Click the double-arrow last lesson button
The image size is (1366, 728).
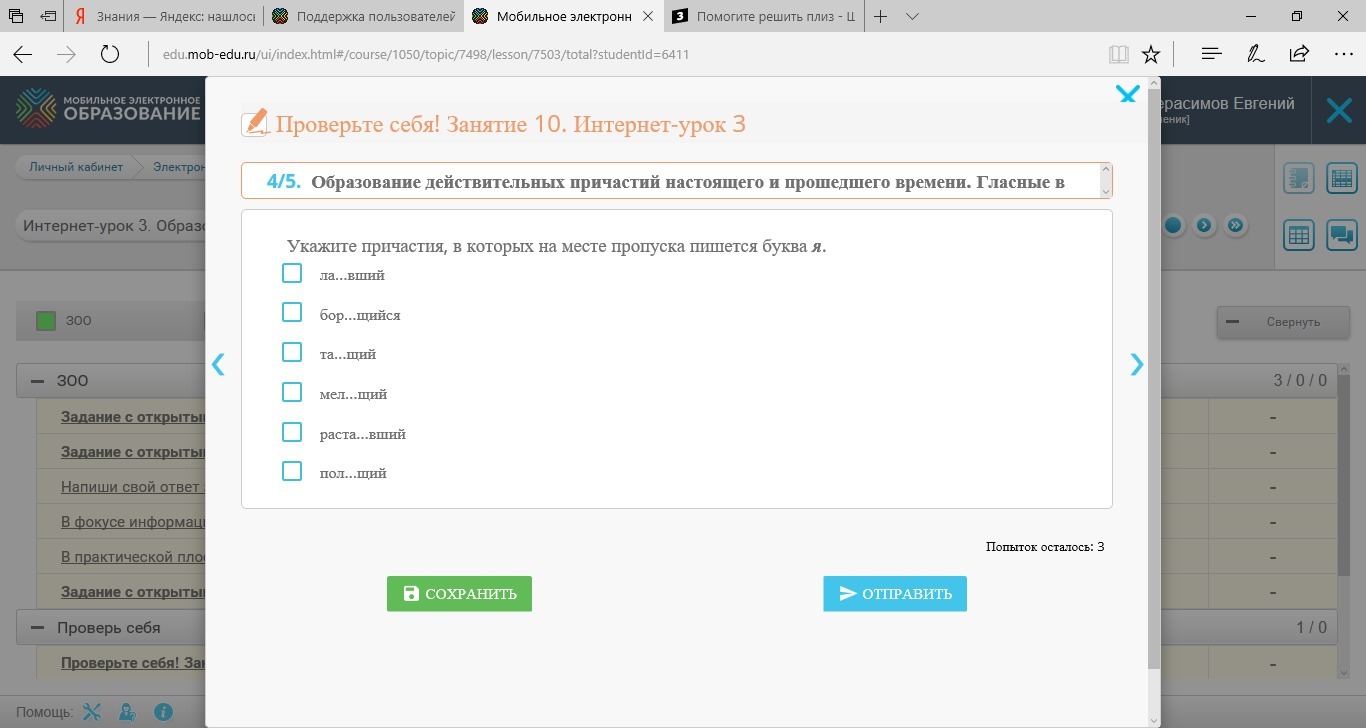pos(1237,225)
